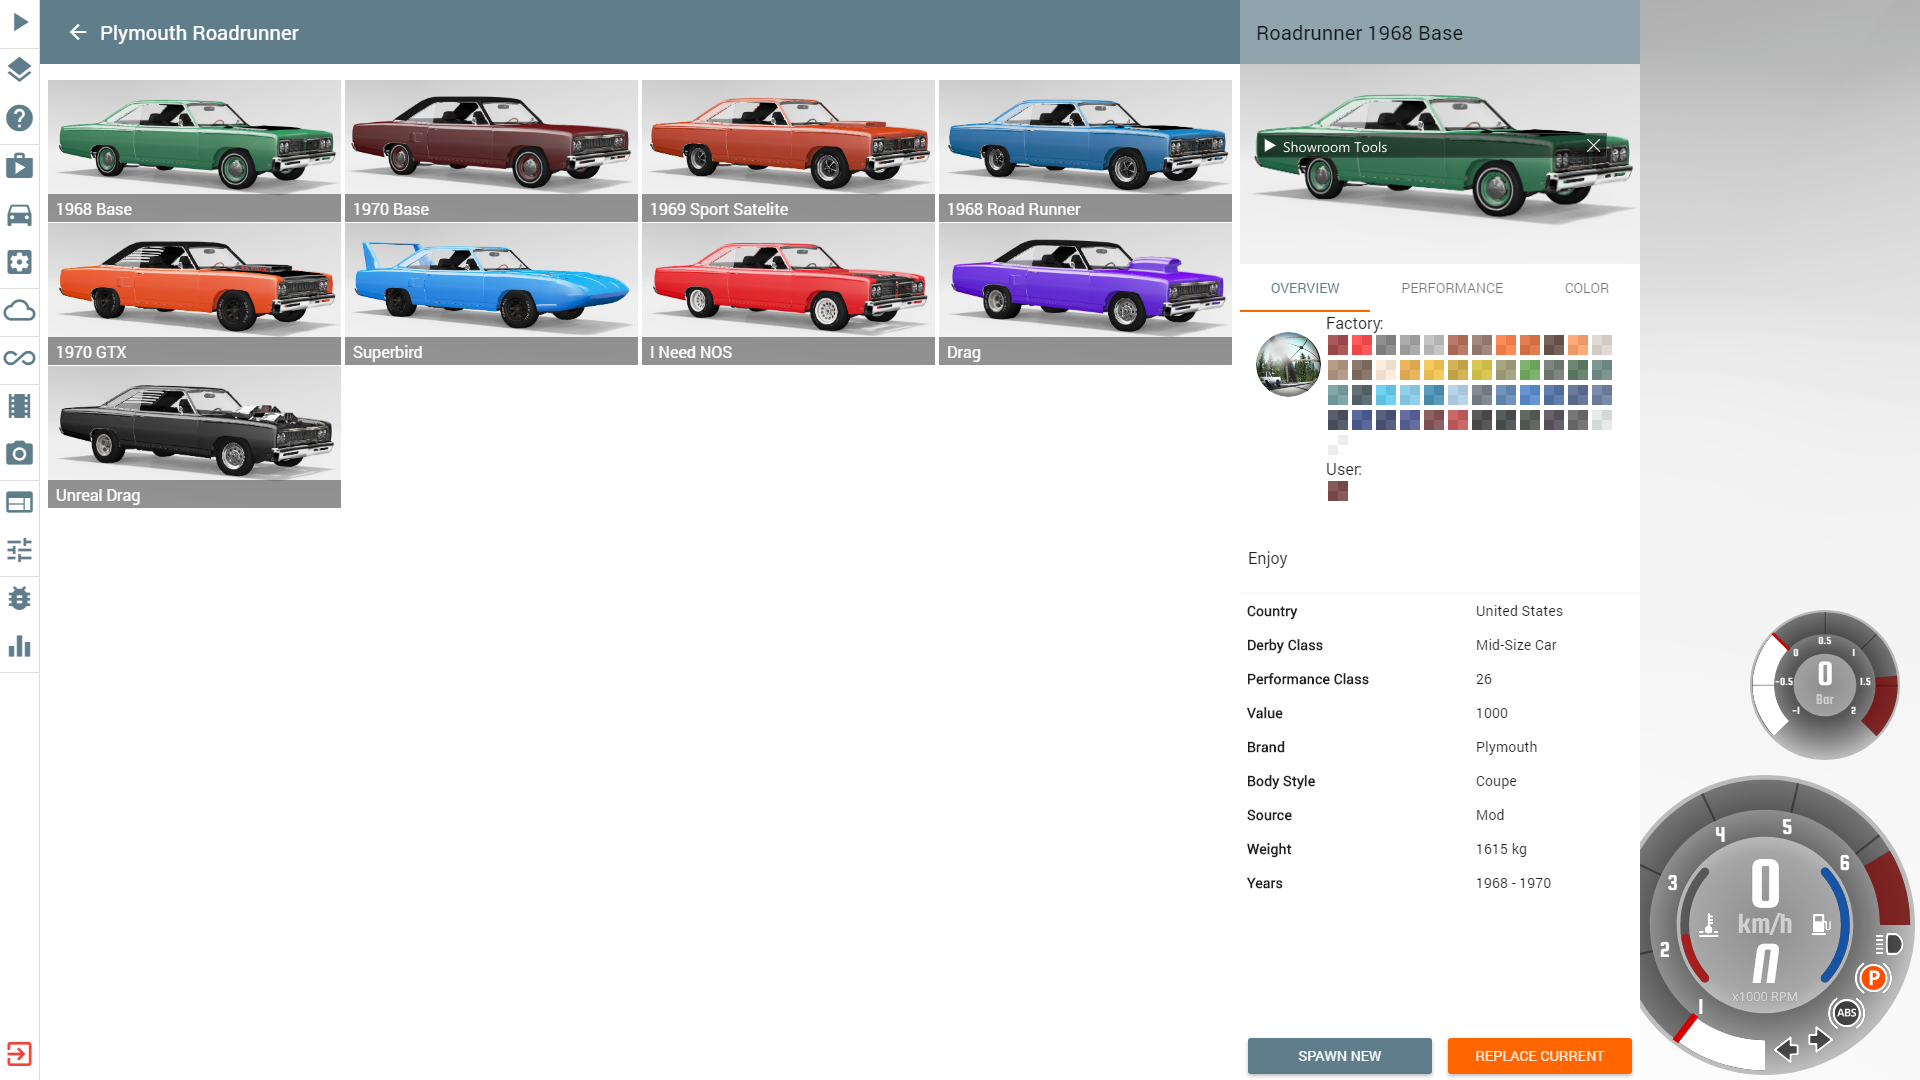
Task: Click the Source value Mod
Action: pyautogui.click(x=1489, y=815)
